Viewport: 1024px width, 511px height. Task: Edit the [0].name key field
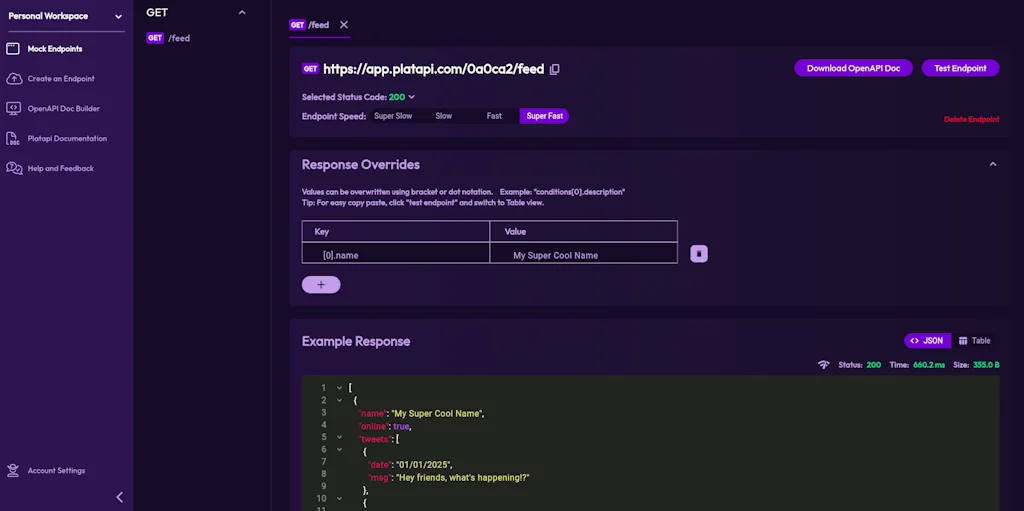(396, 253)
